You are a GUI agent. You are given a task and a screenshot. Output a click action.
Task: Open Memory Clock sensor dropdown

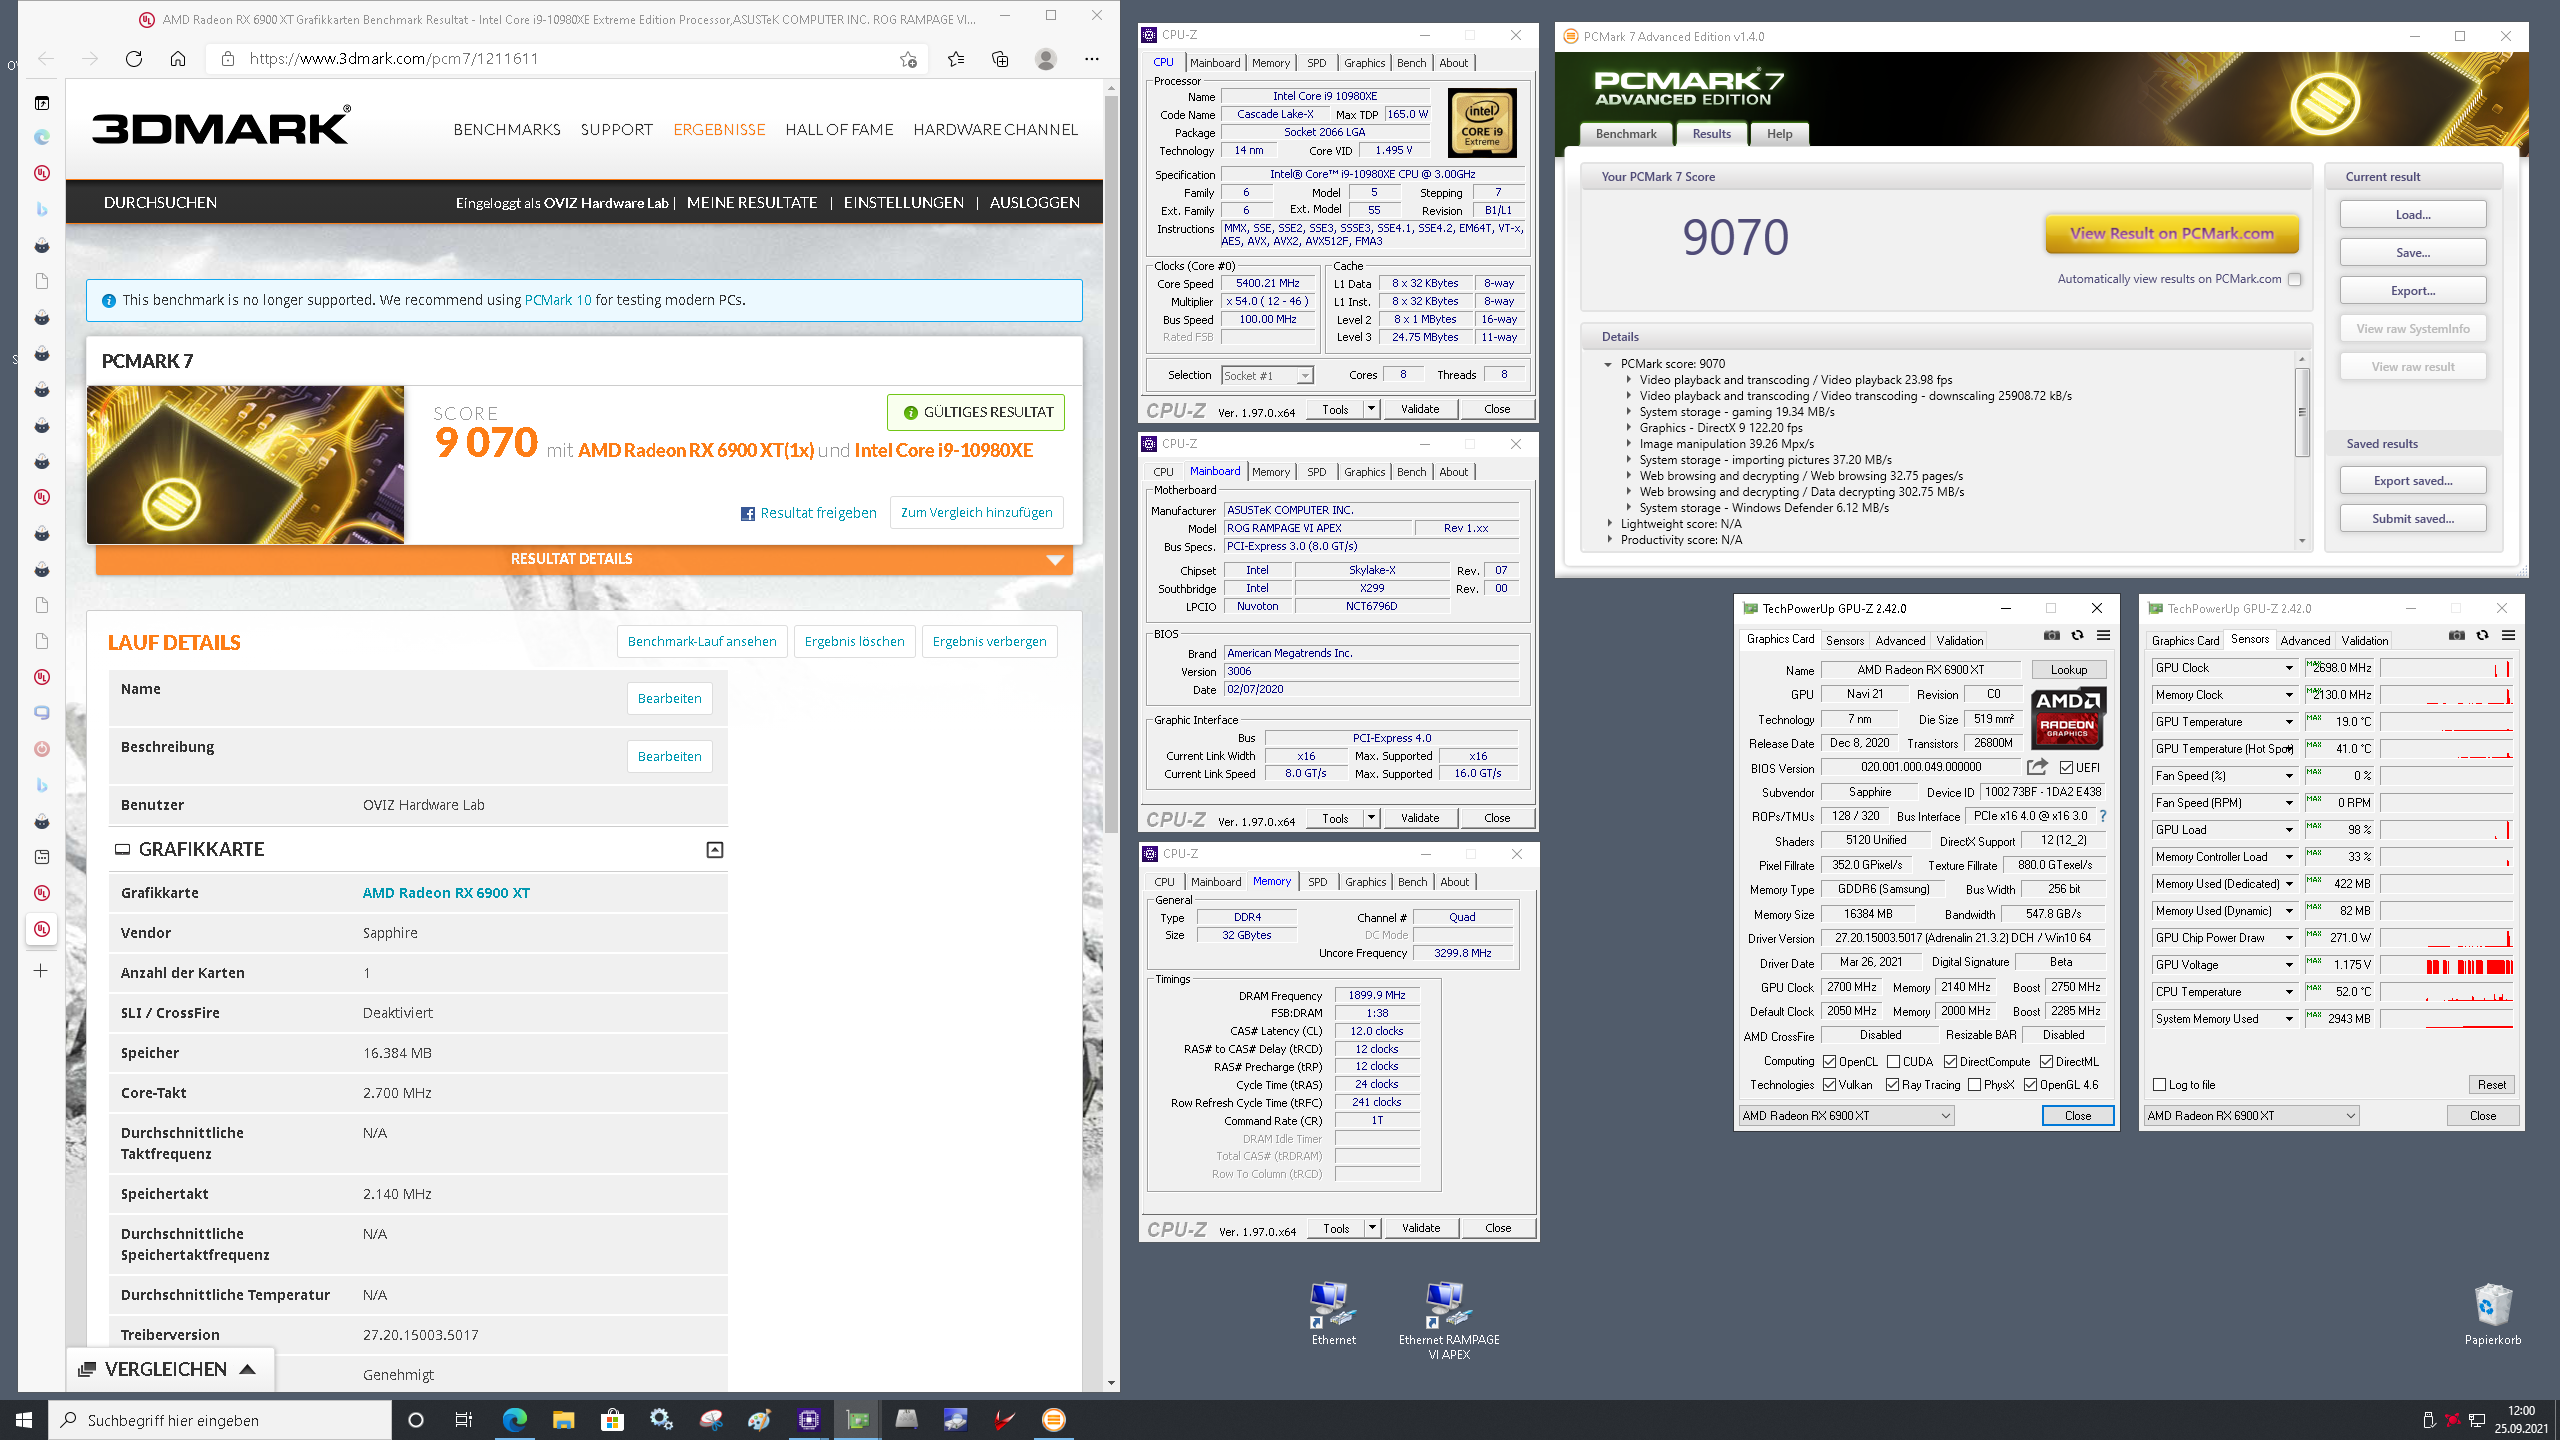coord(2289,695)
